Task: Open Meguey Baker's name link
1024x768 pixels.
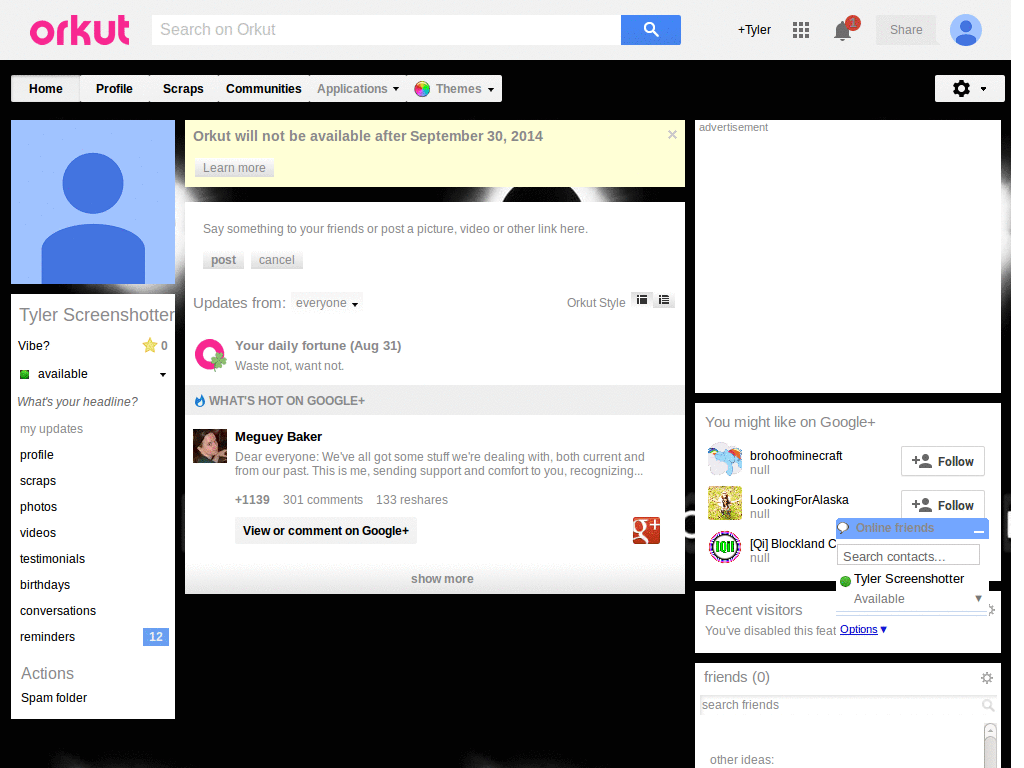Action: [x=278, y=436]
